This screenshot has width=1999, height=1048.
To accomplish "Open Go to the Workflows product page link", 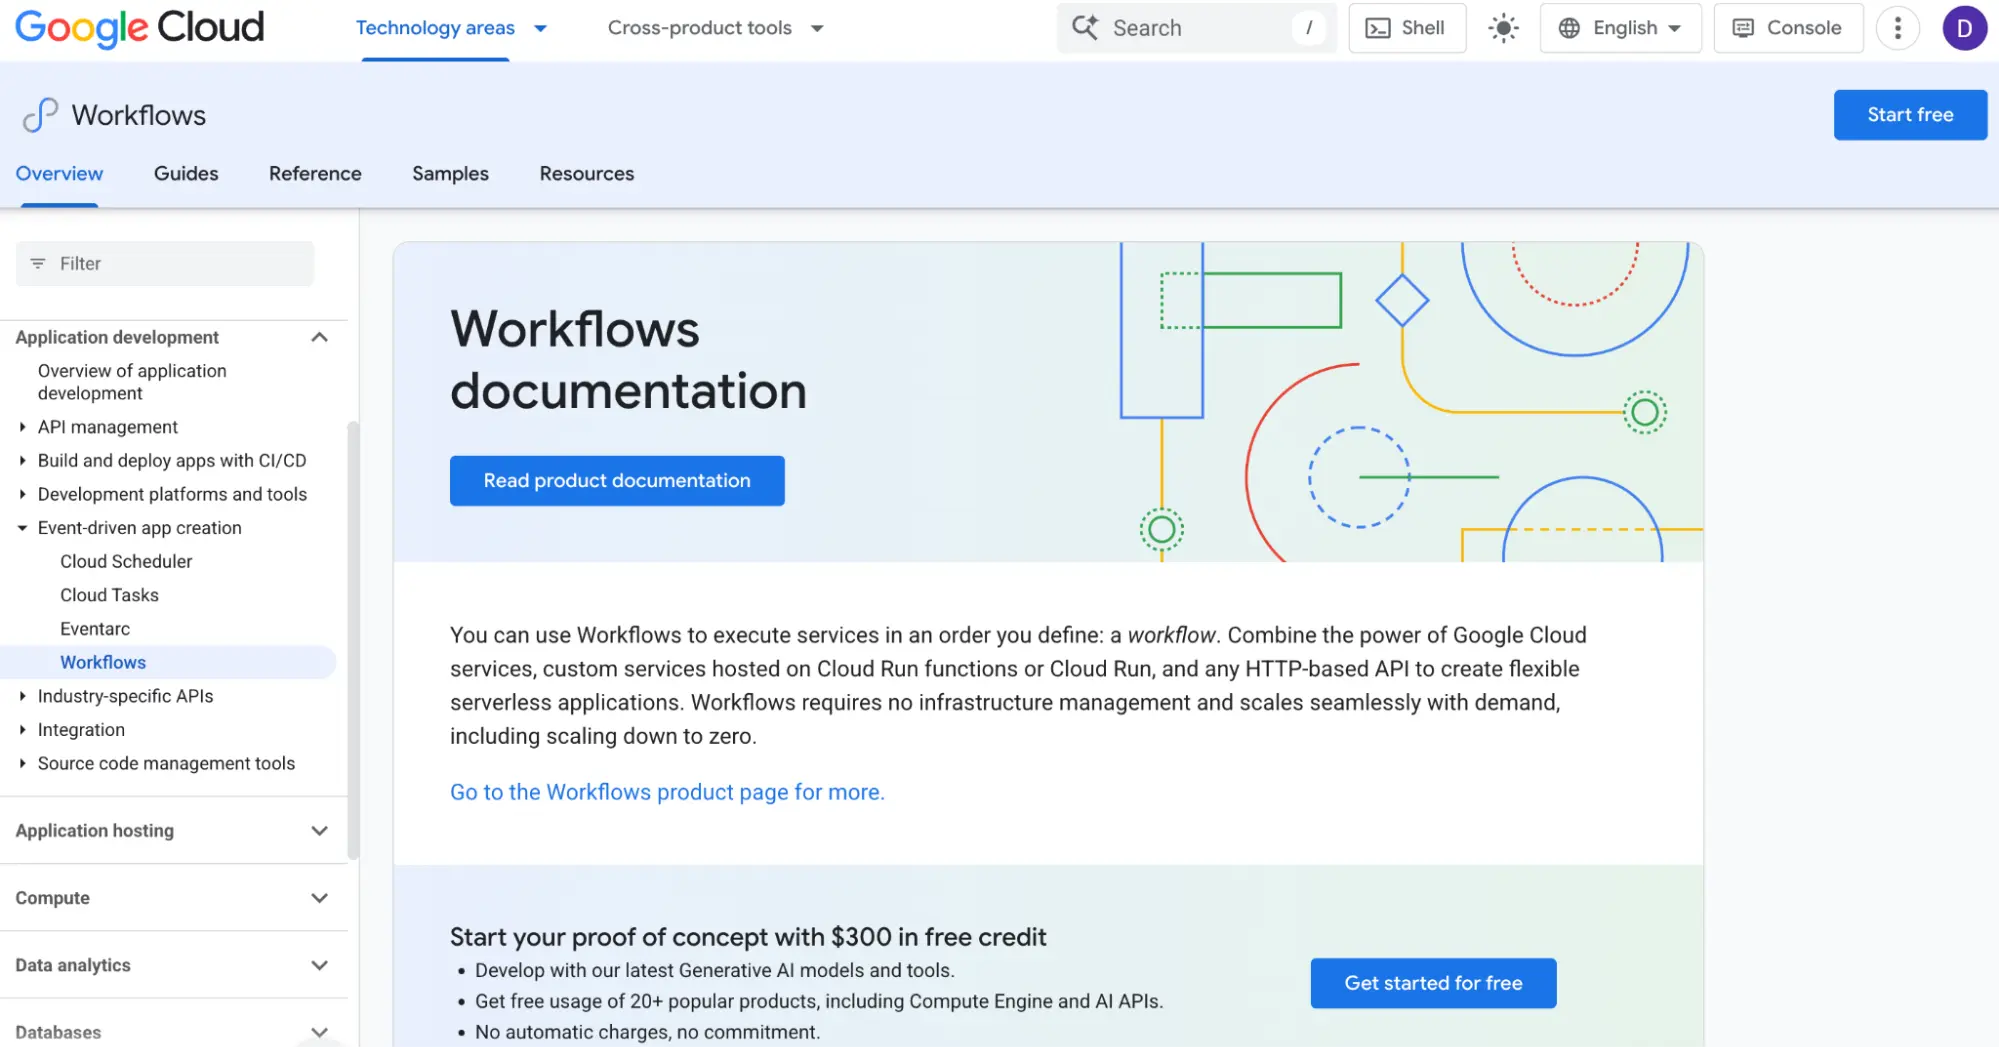I will (x=667, y=792).
